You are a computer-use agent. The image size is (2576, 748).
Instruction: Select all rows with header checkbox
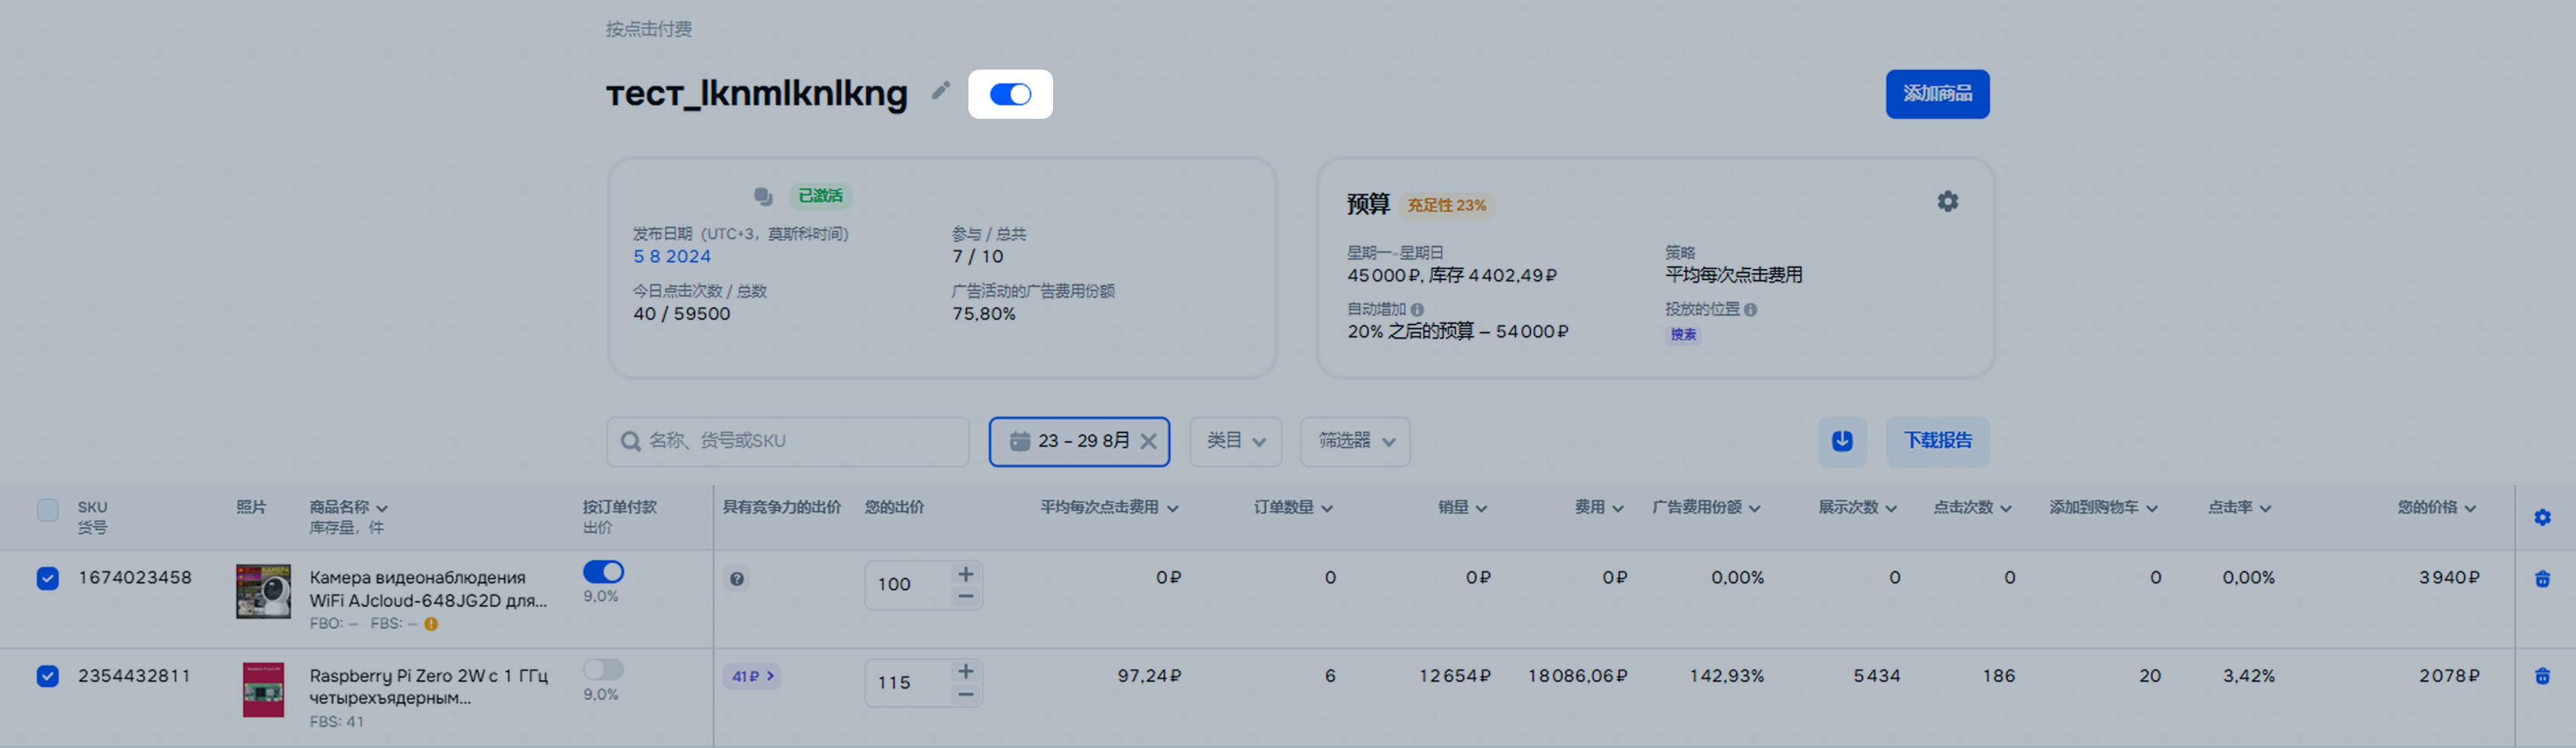[x=47, y=510]
